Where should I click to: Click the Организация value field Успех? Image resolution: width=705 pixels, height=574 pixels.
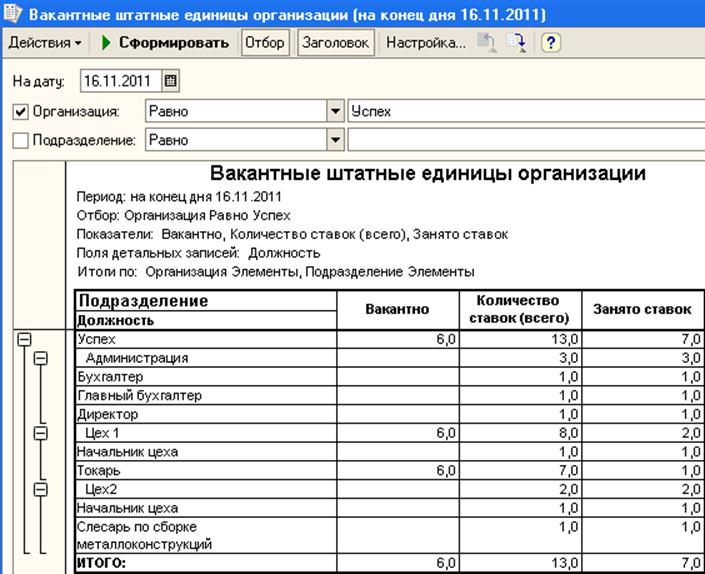[526, 111]
